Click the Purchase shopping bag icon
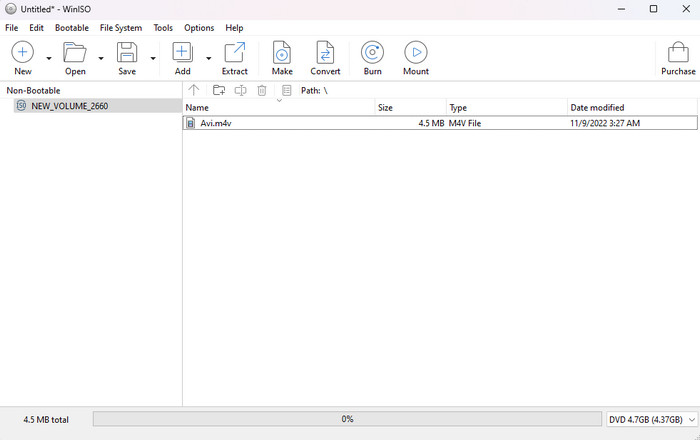The width and height of the screenshot is (700, 440). click(678, 52)
